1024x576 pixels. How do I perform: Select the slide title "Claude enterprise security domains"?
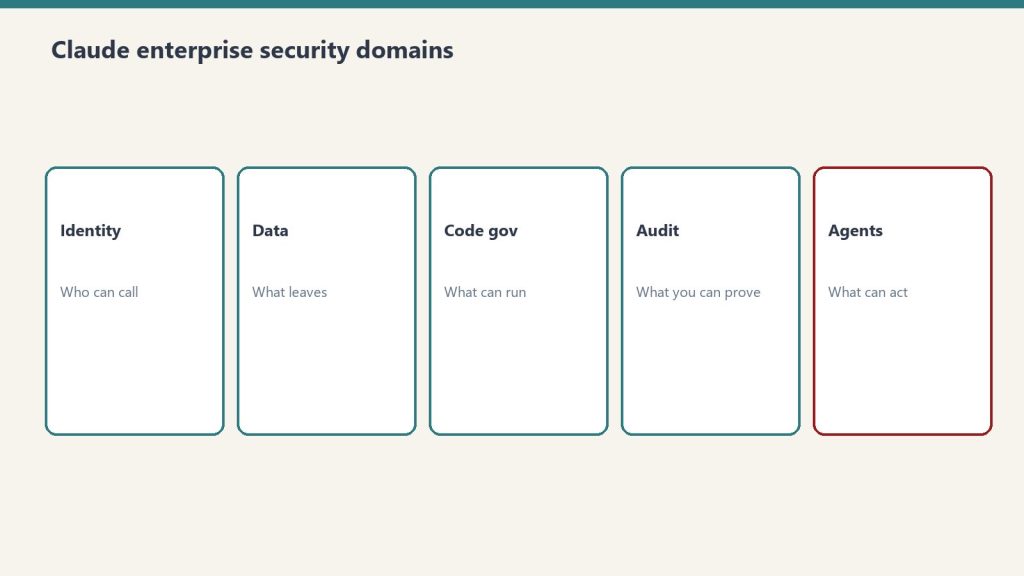click(x=252, y=50)
